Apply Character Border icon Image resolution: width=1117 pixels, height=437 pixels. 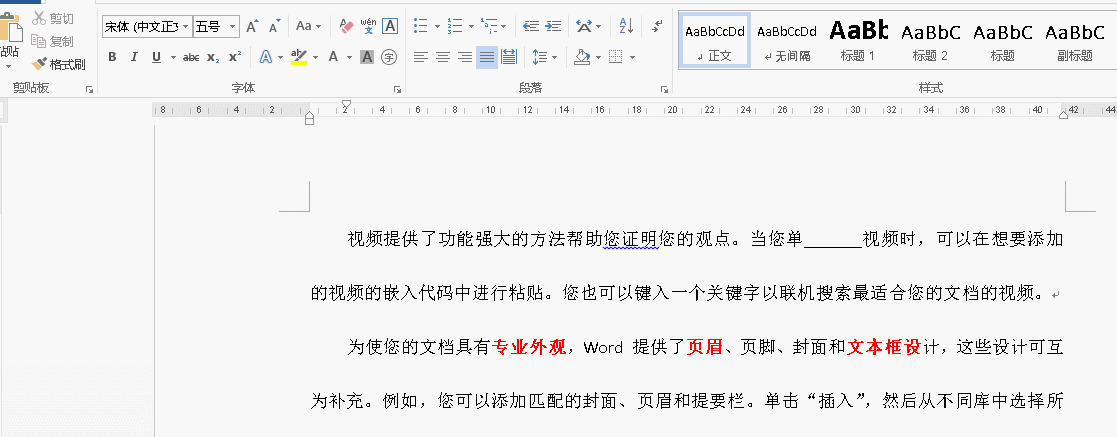click(x=390, y=26)
